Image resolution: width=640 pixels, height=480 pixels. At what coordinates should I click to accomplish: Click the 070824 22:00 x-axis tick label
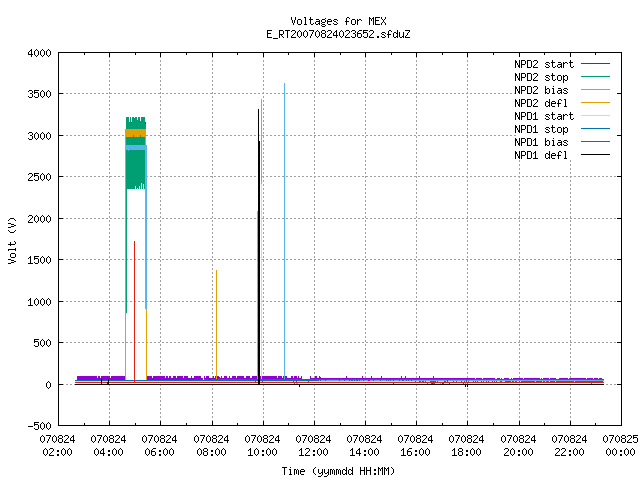(x=569, y=446)
